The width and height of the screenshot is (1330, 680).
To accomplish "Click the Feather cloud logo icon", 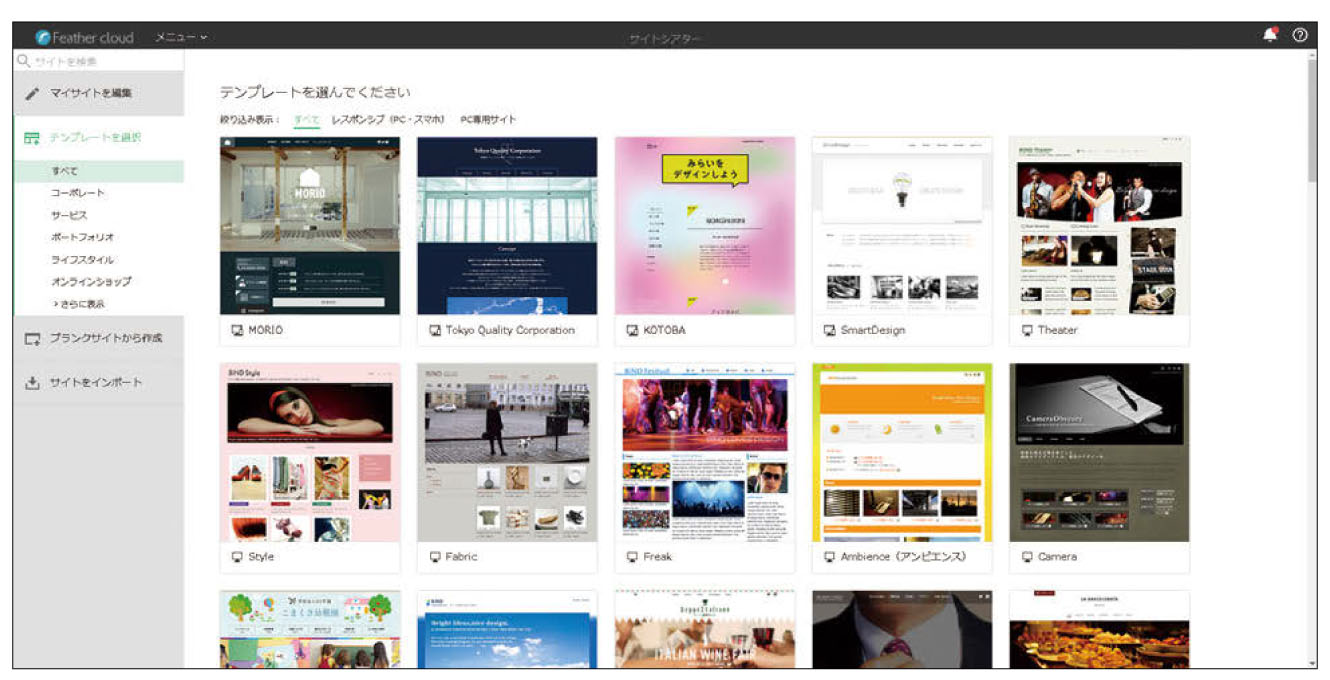I will (x=43, y=37).
